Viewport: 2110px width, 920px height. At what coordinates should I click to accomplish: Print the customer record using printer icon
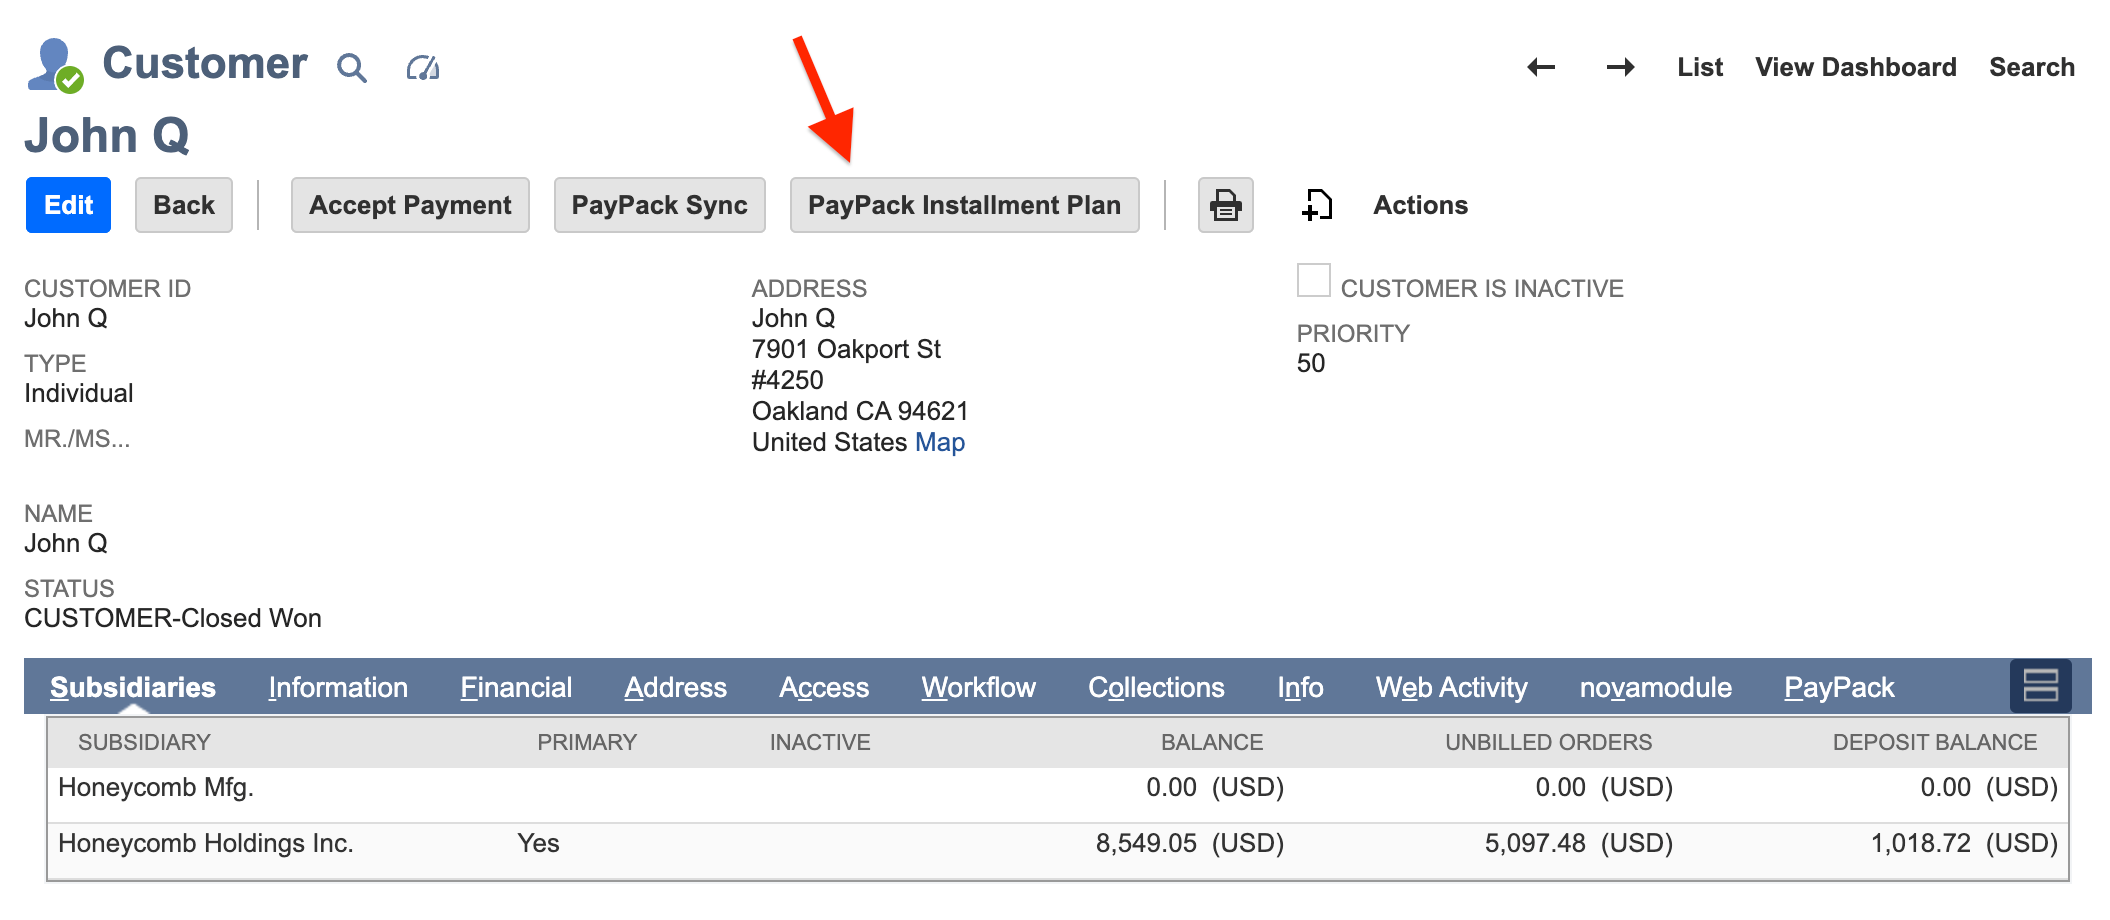1225,205
